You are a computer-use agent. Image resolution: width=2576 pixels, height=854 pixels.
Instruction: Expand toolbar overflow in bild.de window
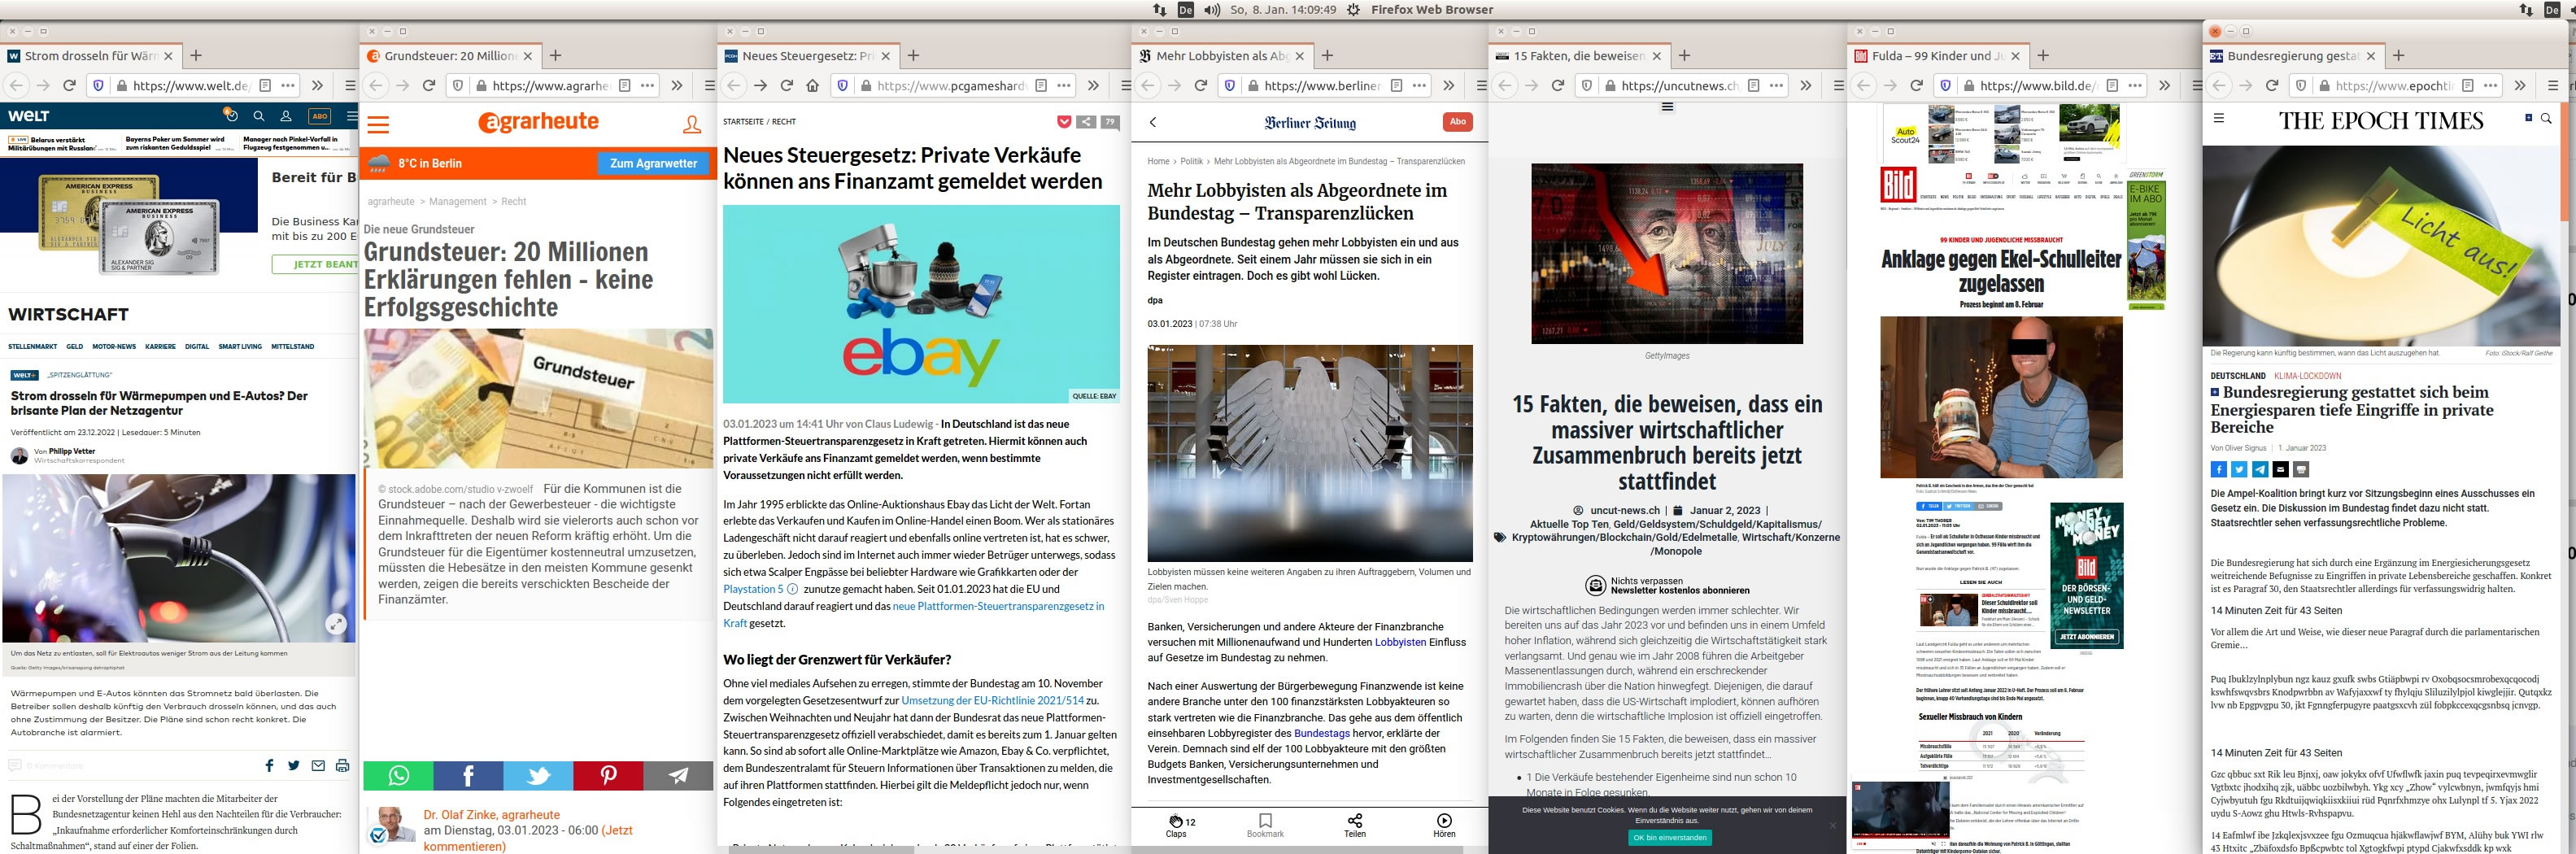[x=2165, y=85]
